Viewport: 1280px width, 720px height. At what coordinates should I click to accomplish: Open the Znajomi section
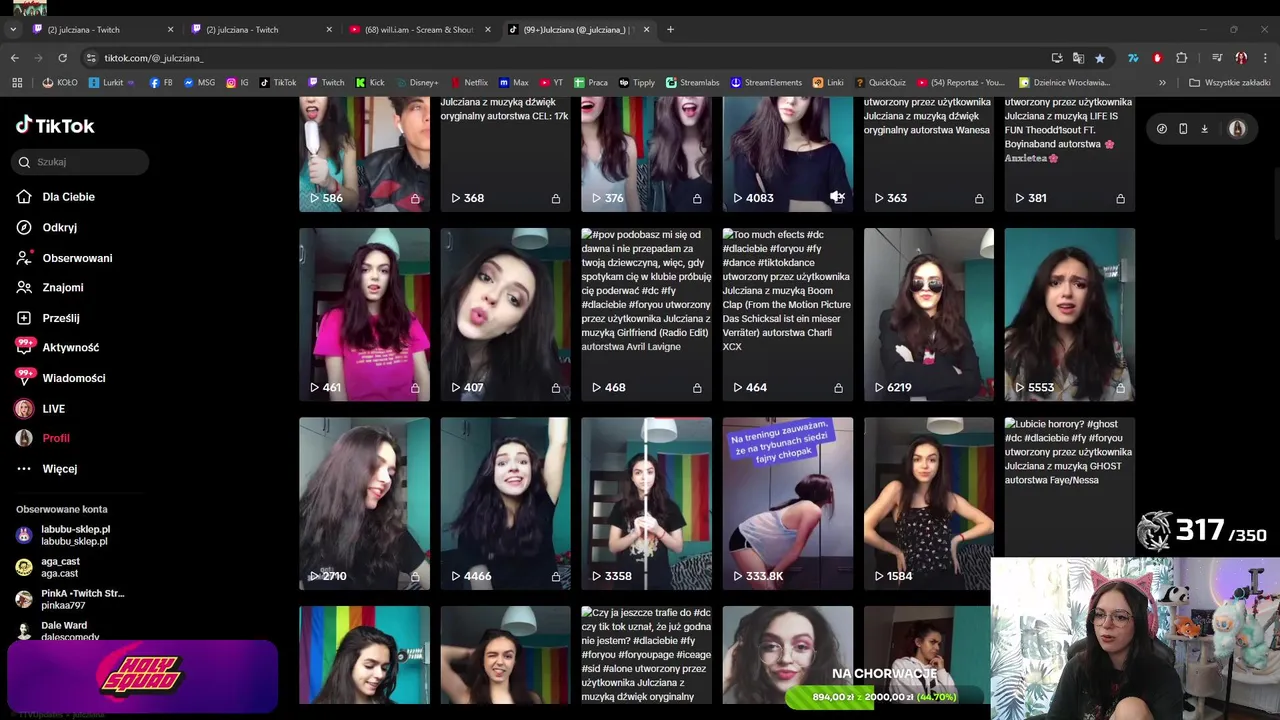pos(62,287)
